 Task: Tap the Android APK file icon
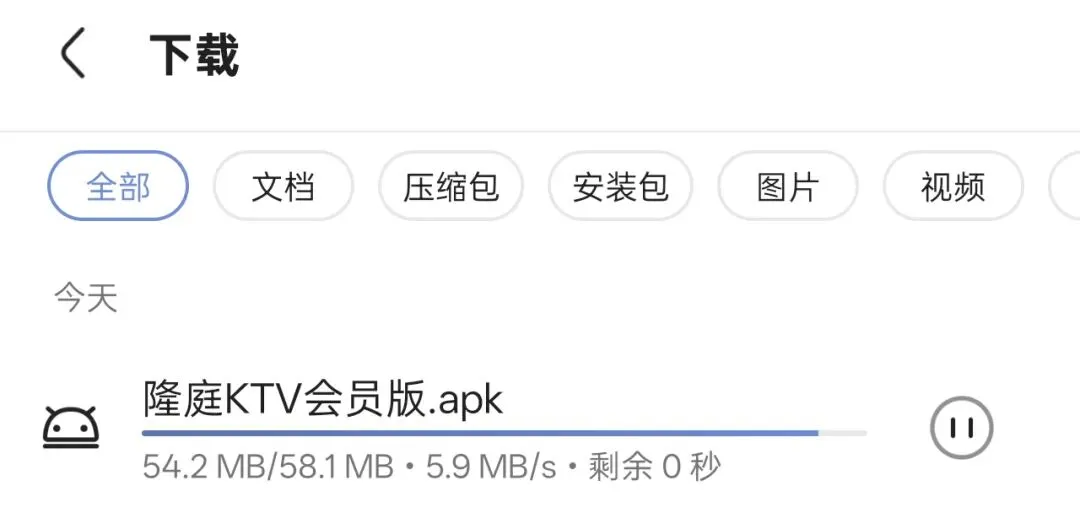click(x=71, y=428)
